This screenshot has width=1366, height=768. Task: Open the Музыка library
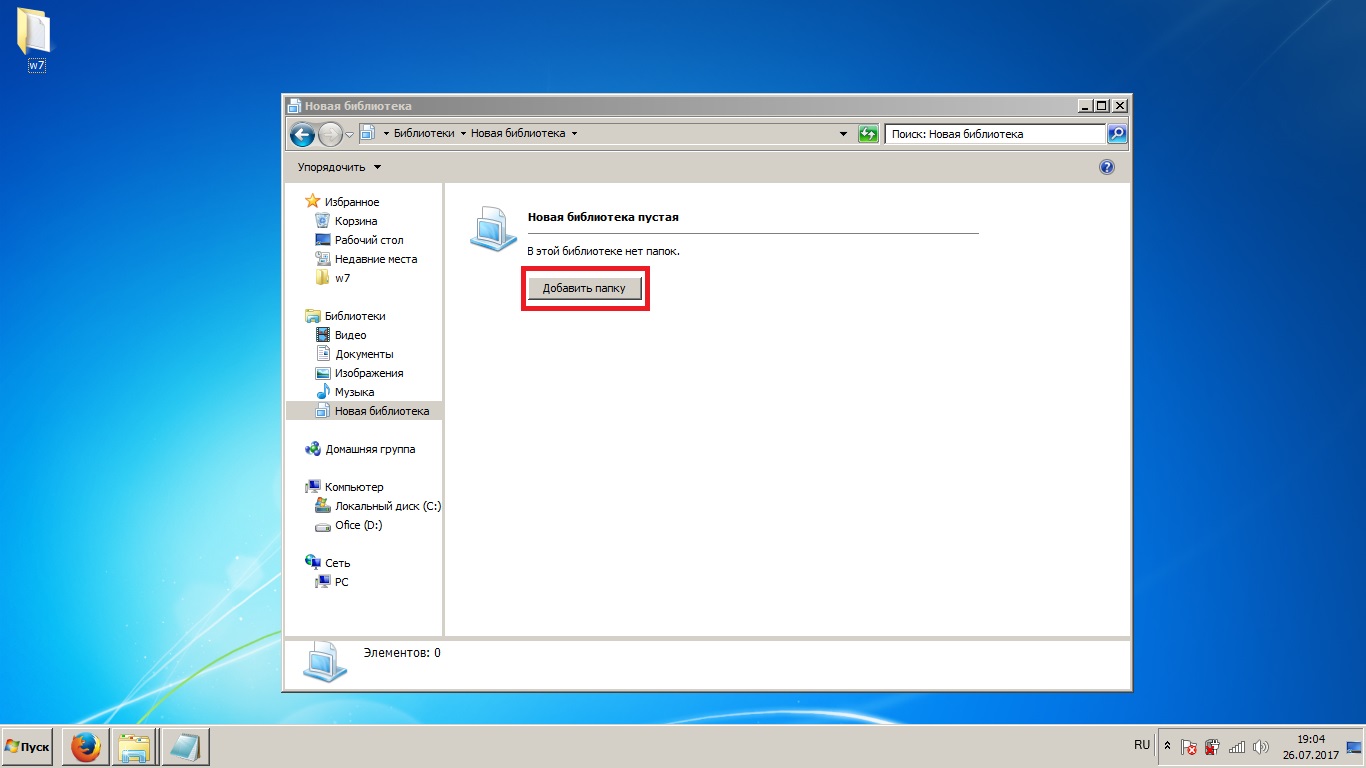354,392
